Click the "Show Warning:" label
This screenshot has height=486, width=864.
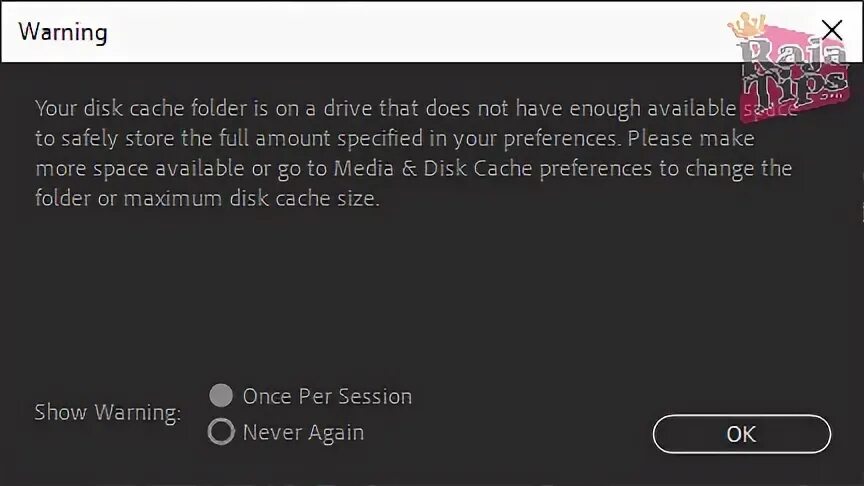(108, 412)
